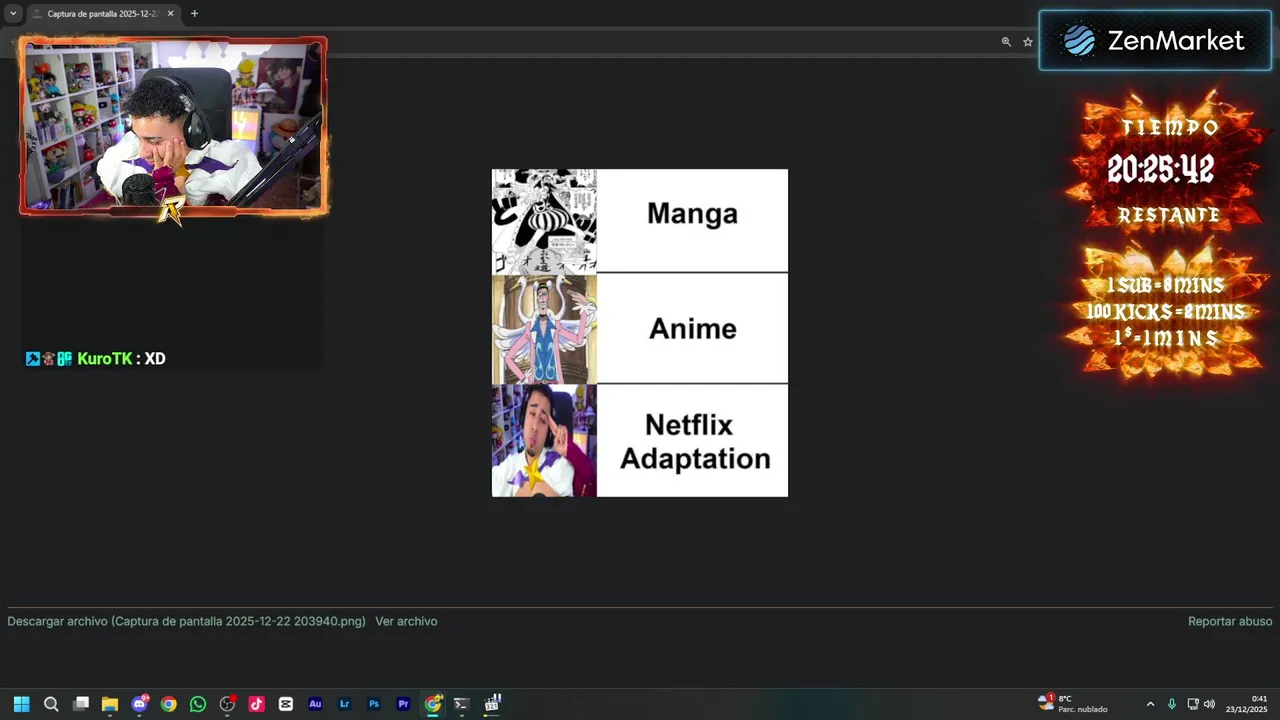Click the 'Manga' label text
1280x720 pixels.
coord(692,213)
